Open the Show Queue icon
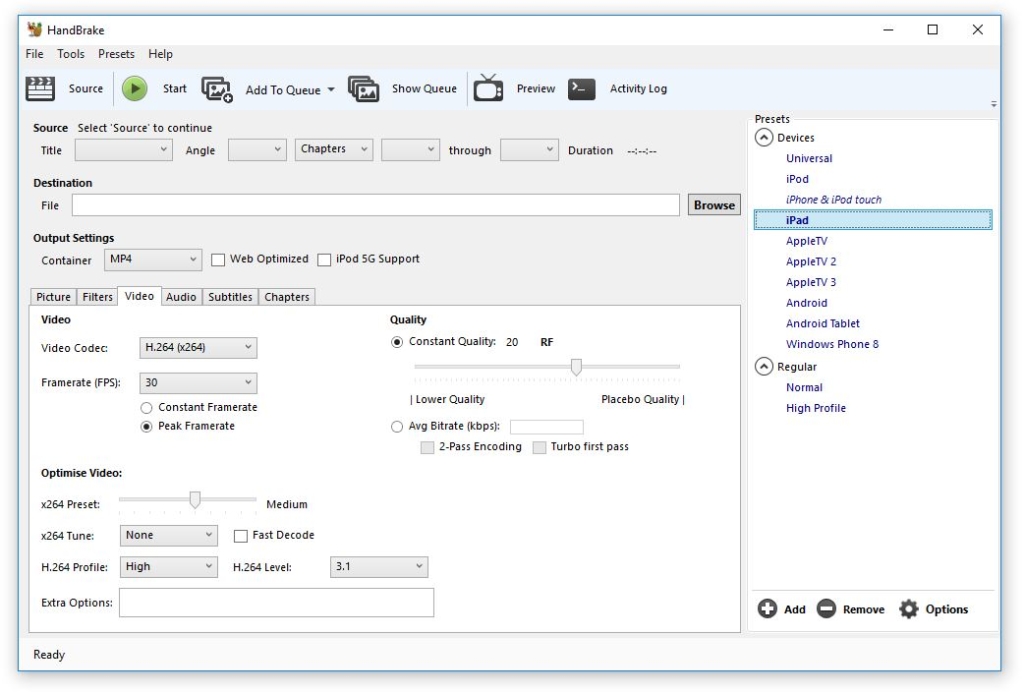 pos(363,89)
